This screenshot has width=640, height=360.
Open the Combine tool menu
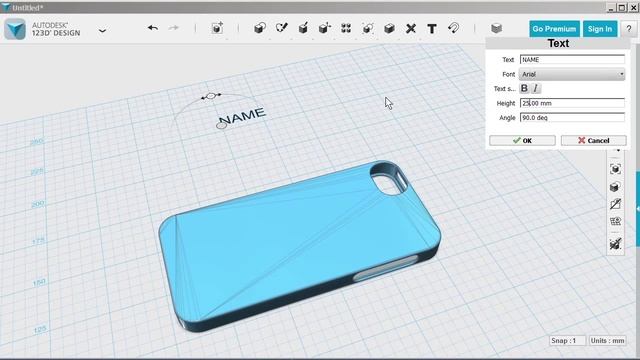click(x=389, y=28)
